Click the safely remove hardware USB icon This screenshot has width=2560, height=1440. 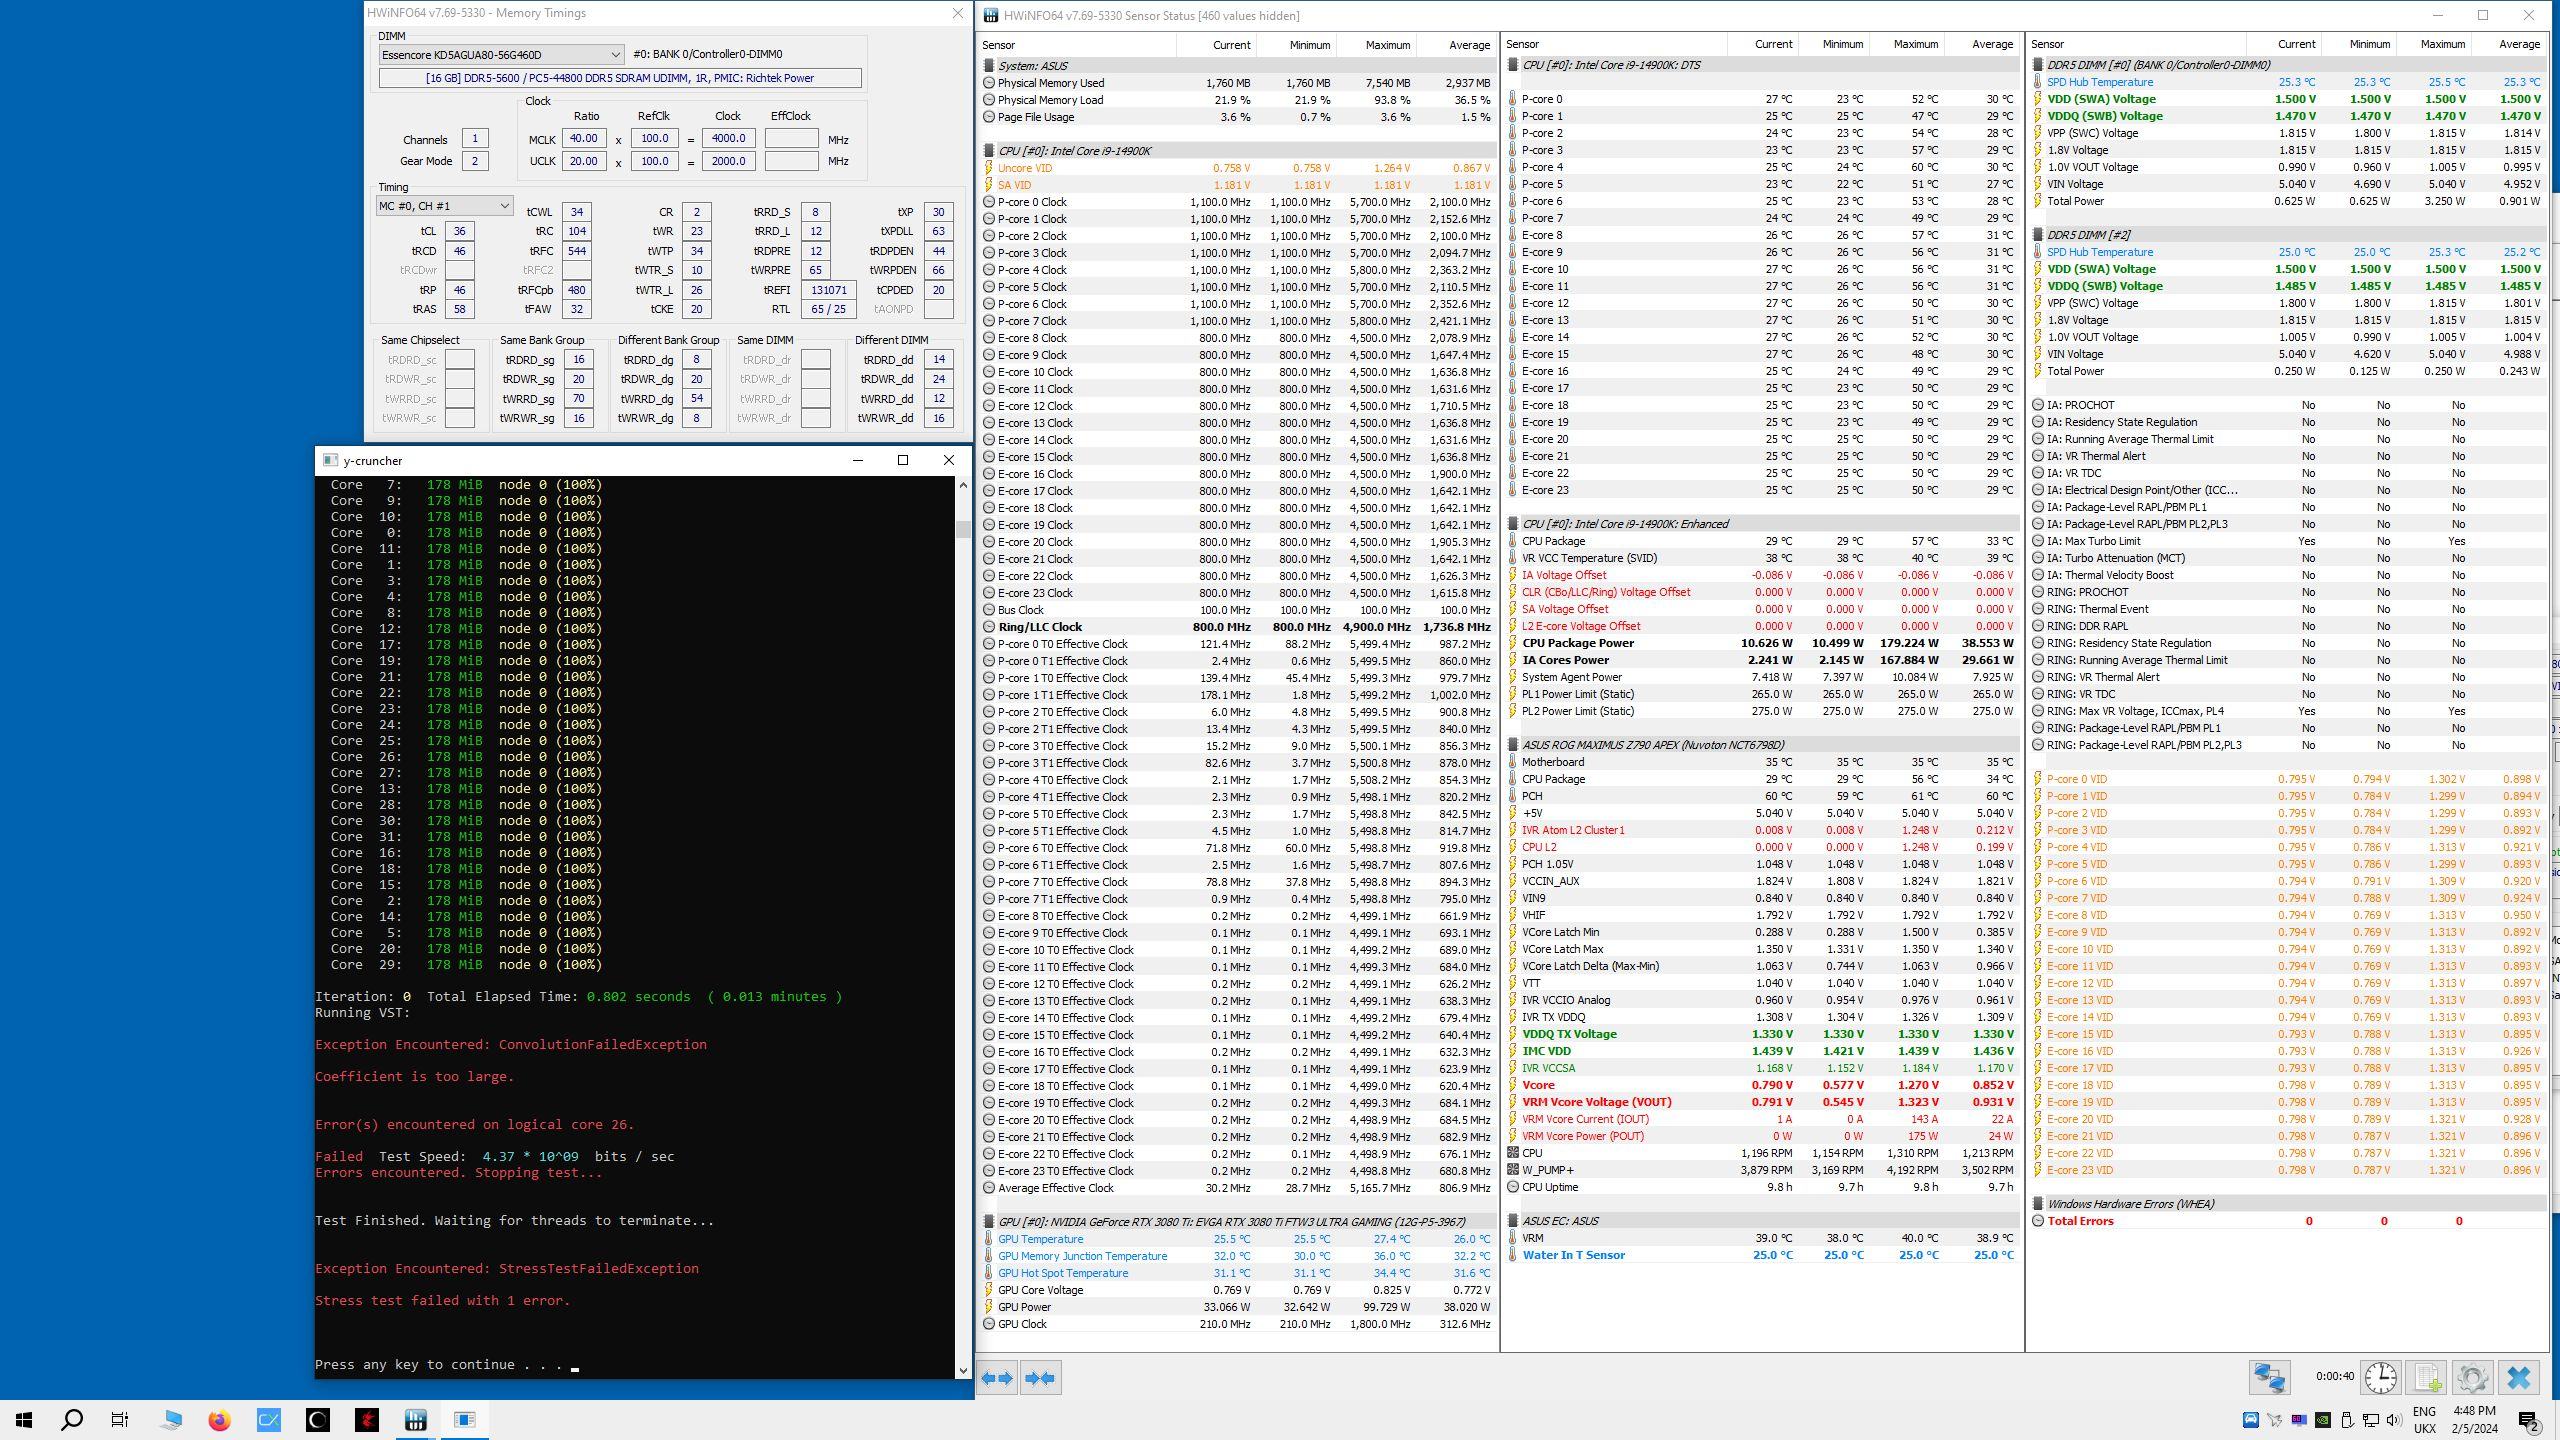point(2346,1420)
